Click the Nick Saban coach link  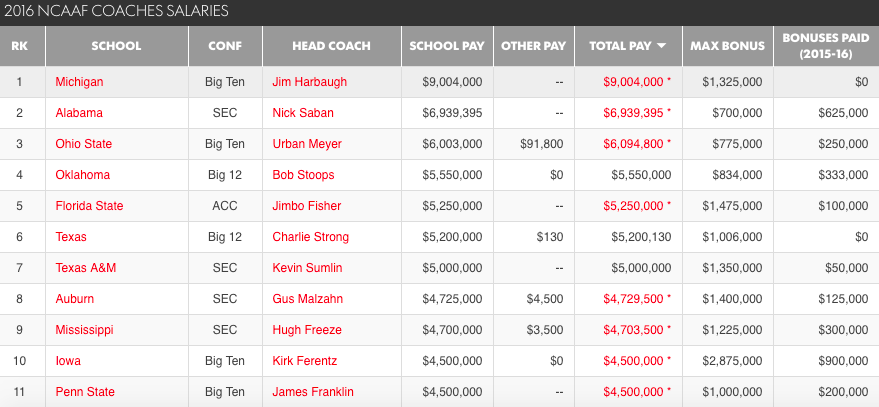coord(303,113)
